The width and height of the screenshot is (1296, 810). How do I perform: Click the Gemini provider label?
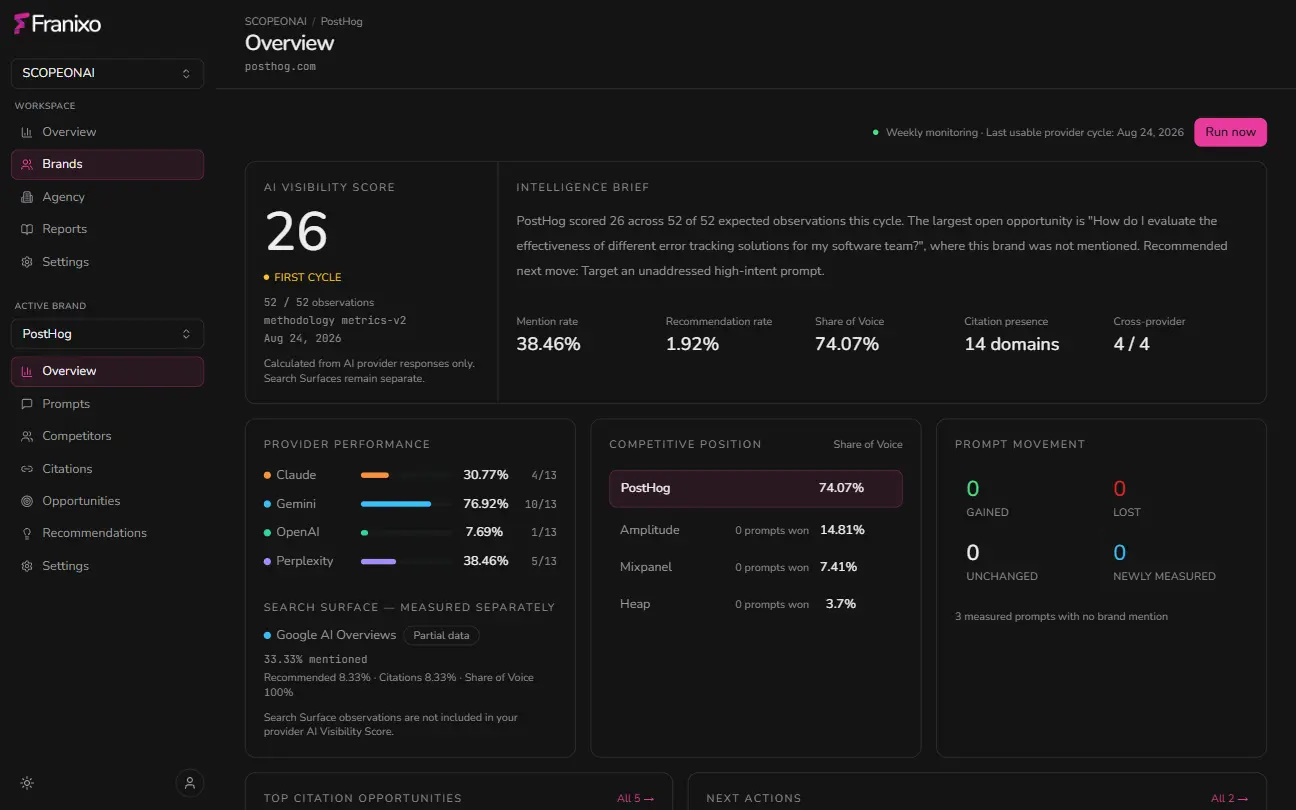click(x=296, y=504)
